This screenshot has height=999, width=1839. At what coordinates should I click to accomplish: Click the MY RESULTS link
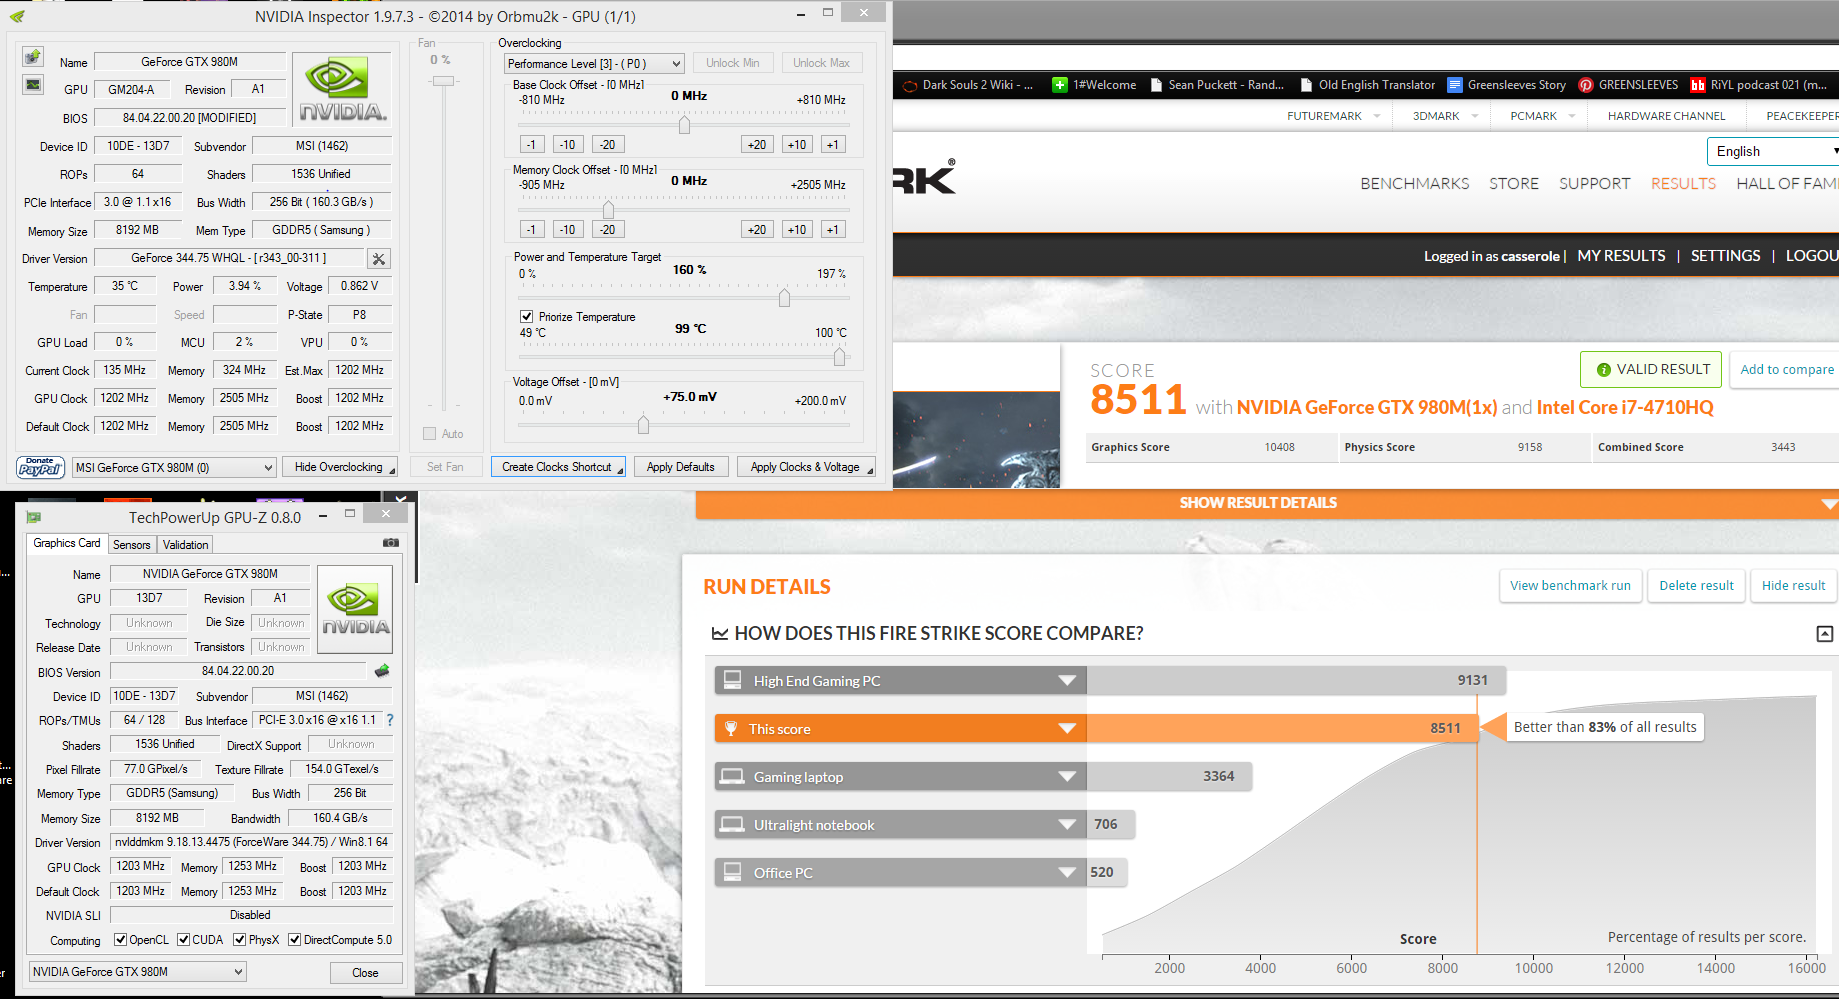1621,256
